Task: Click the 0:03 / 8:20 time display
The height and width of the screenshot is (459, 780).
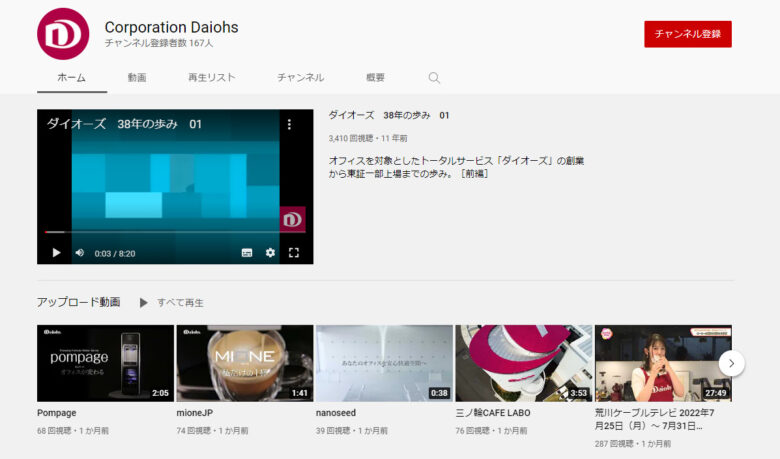Action: 115,254
